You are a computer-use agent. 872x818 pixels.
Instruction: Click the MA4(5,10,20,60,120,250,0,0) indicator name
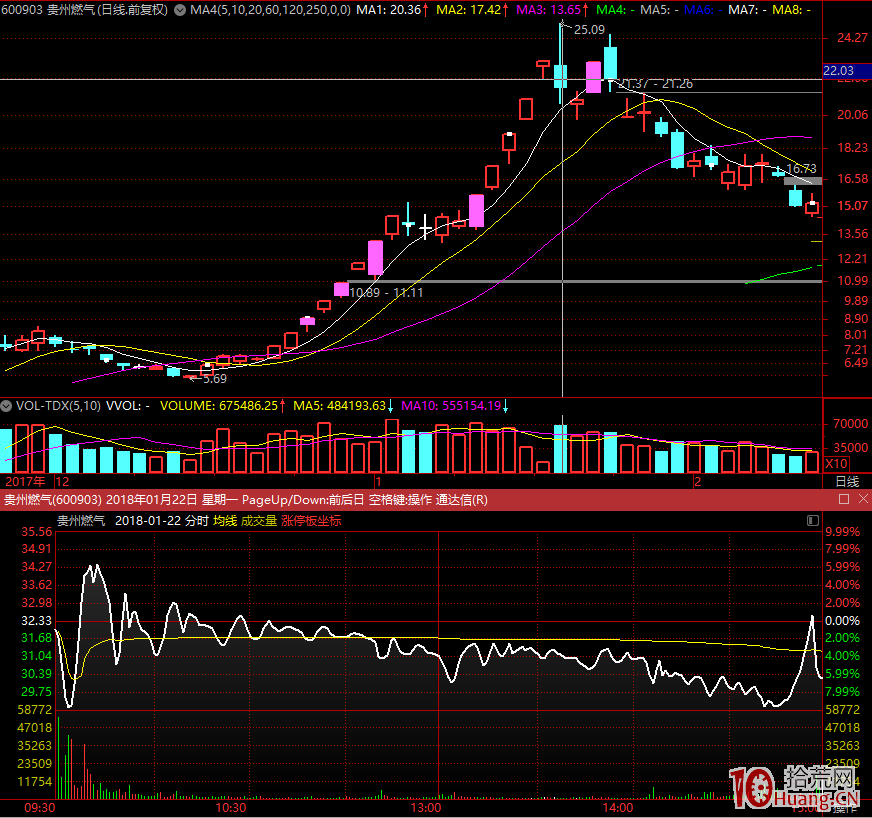click(270, 10)
